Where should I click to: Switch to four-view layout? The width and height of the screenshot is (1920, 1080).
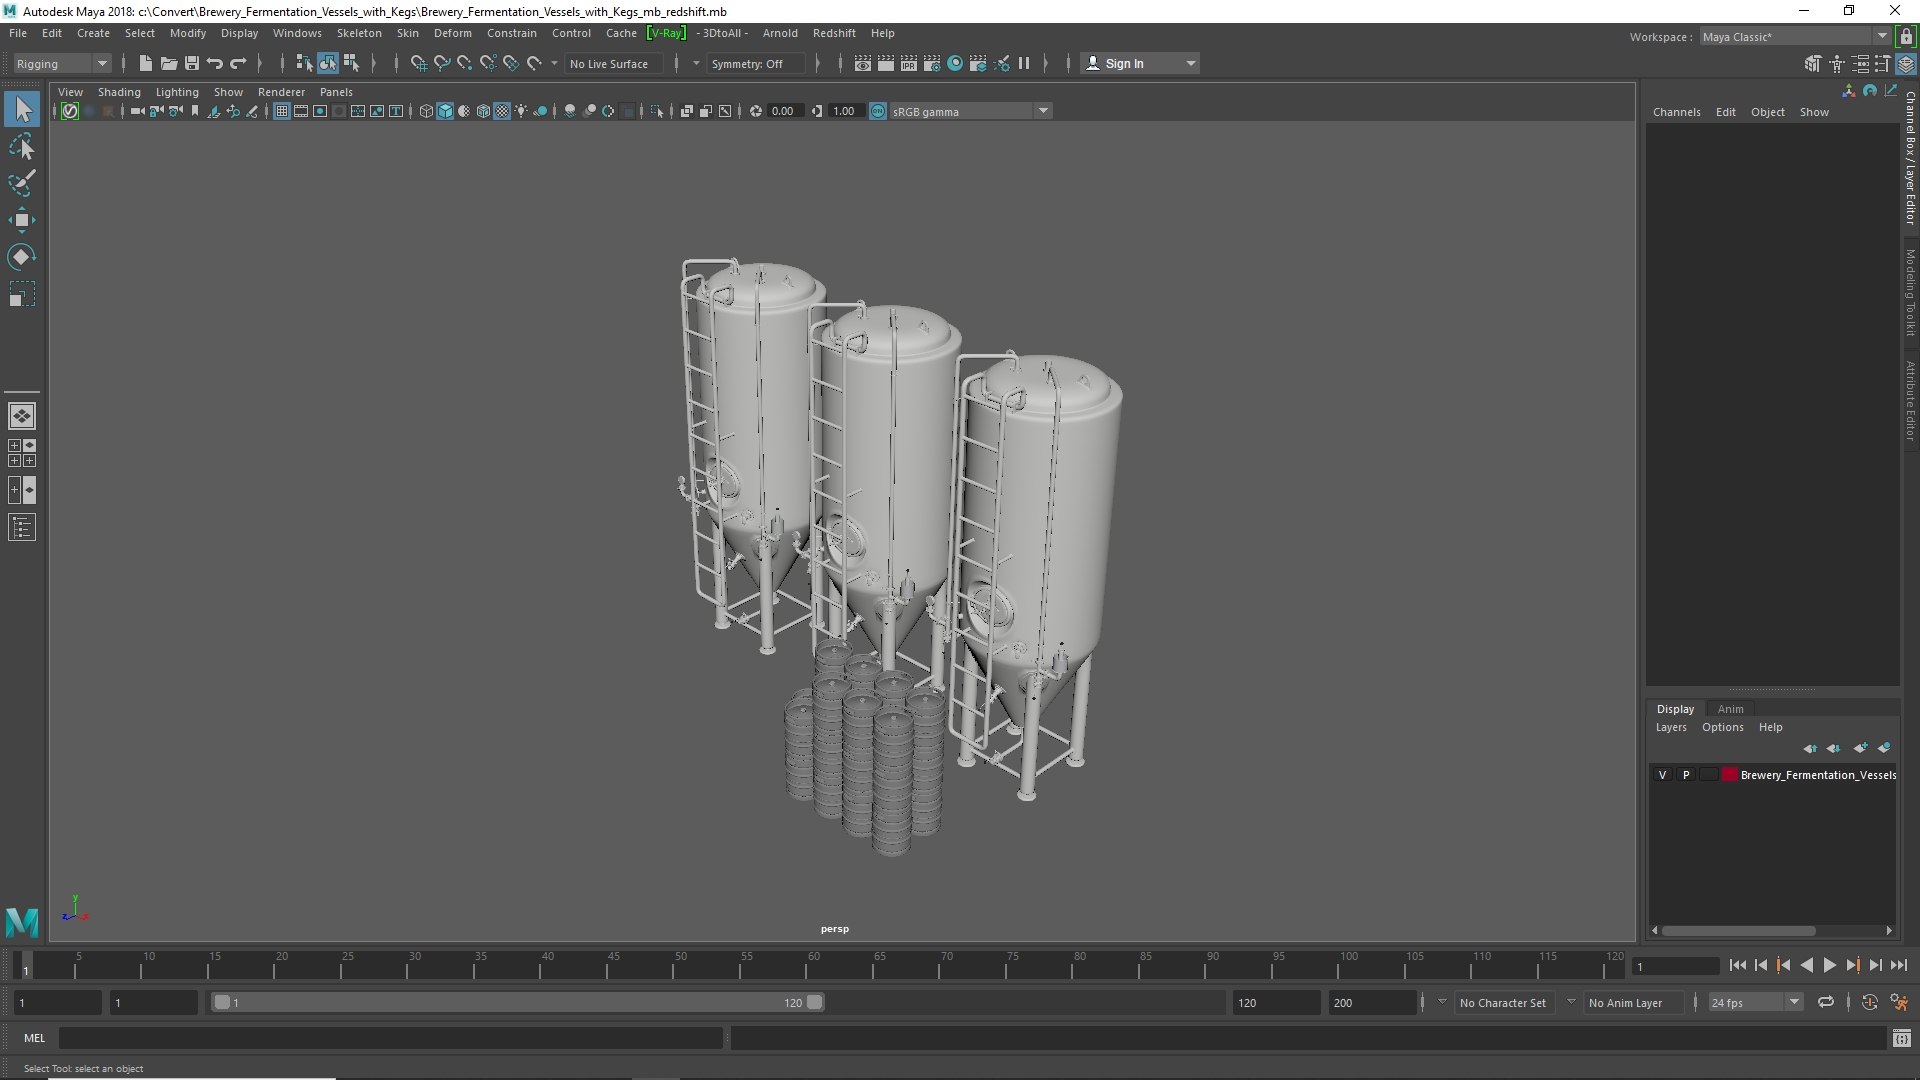pyautogui.click(x=22, y=453)
